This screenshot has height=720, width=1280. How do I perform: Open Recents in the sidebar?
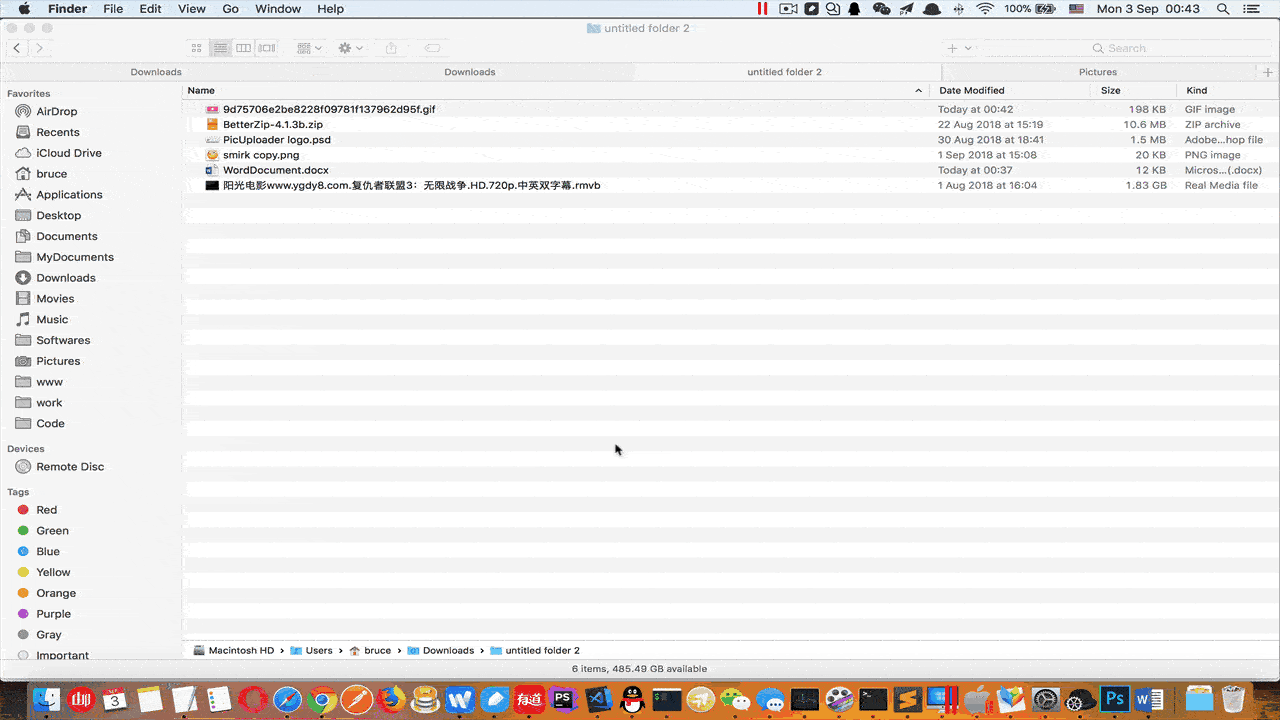click(x=57, y=132)
